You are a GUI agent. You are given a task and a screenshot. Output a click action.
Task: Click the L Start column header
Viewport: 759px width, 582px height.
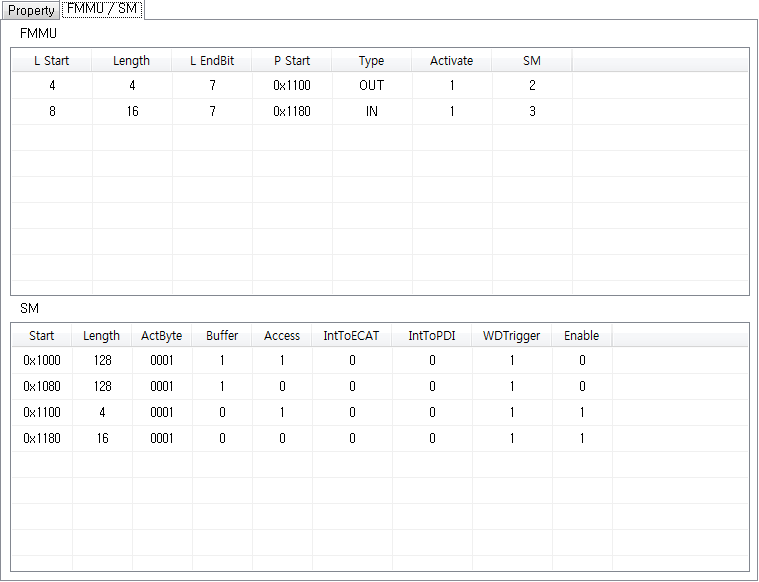pos(51,61)
